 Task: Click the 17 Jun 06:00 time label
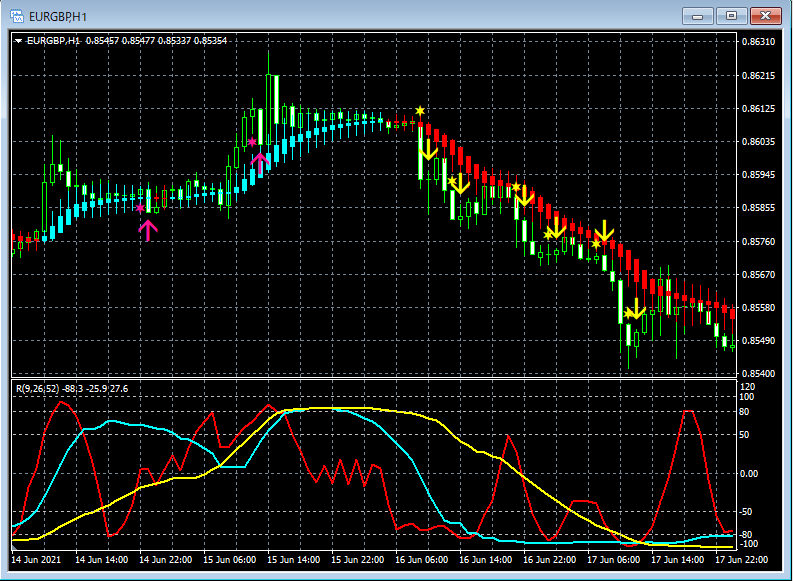coord(613,560)
